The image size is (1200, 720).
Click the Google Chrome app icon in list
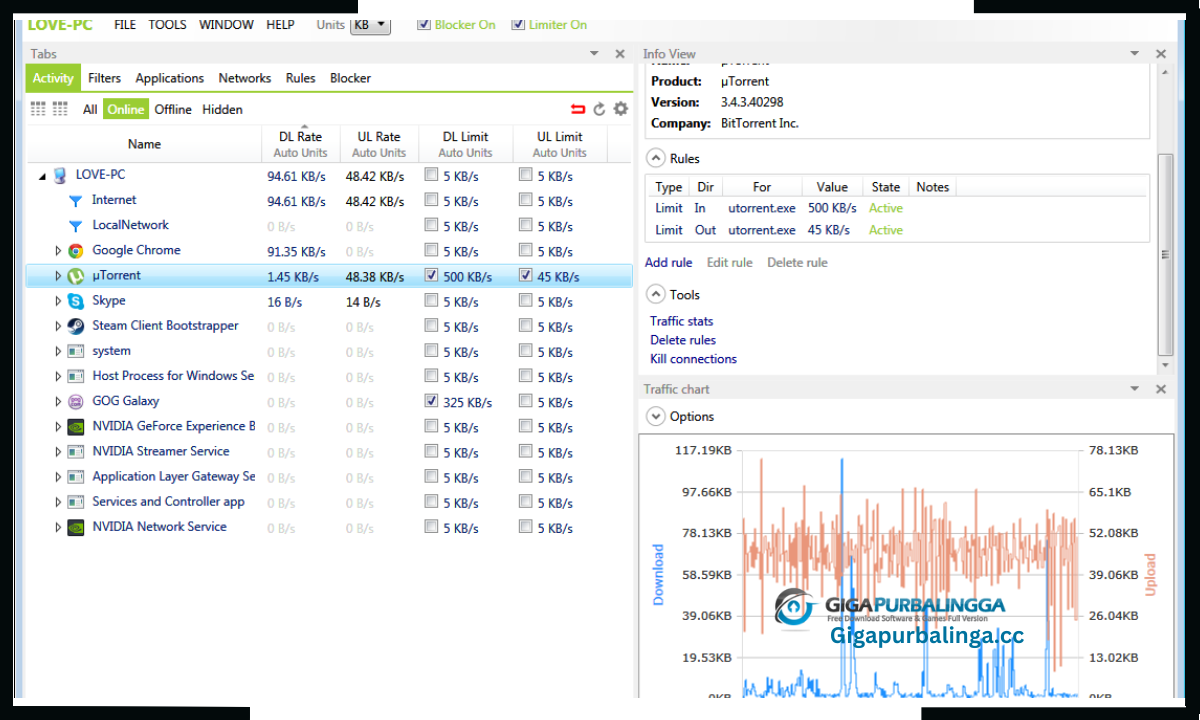click(x=75, y=251)
